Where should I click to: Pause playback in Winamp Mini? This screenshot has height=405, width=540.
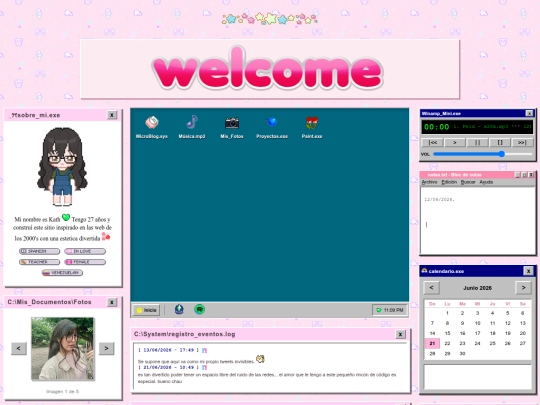pyautogui.click(x=477, y=143)
